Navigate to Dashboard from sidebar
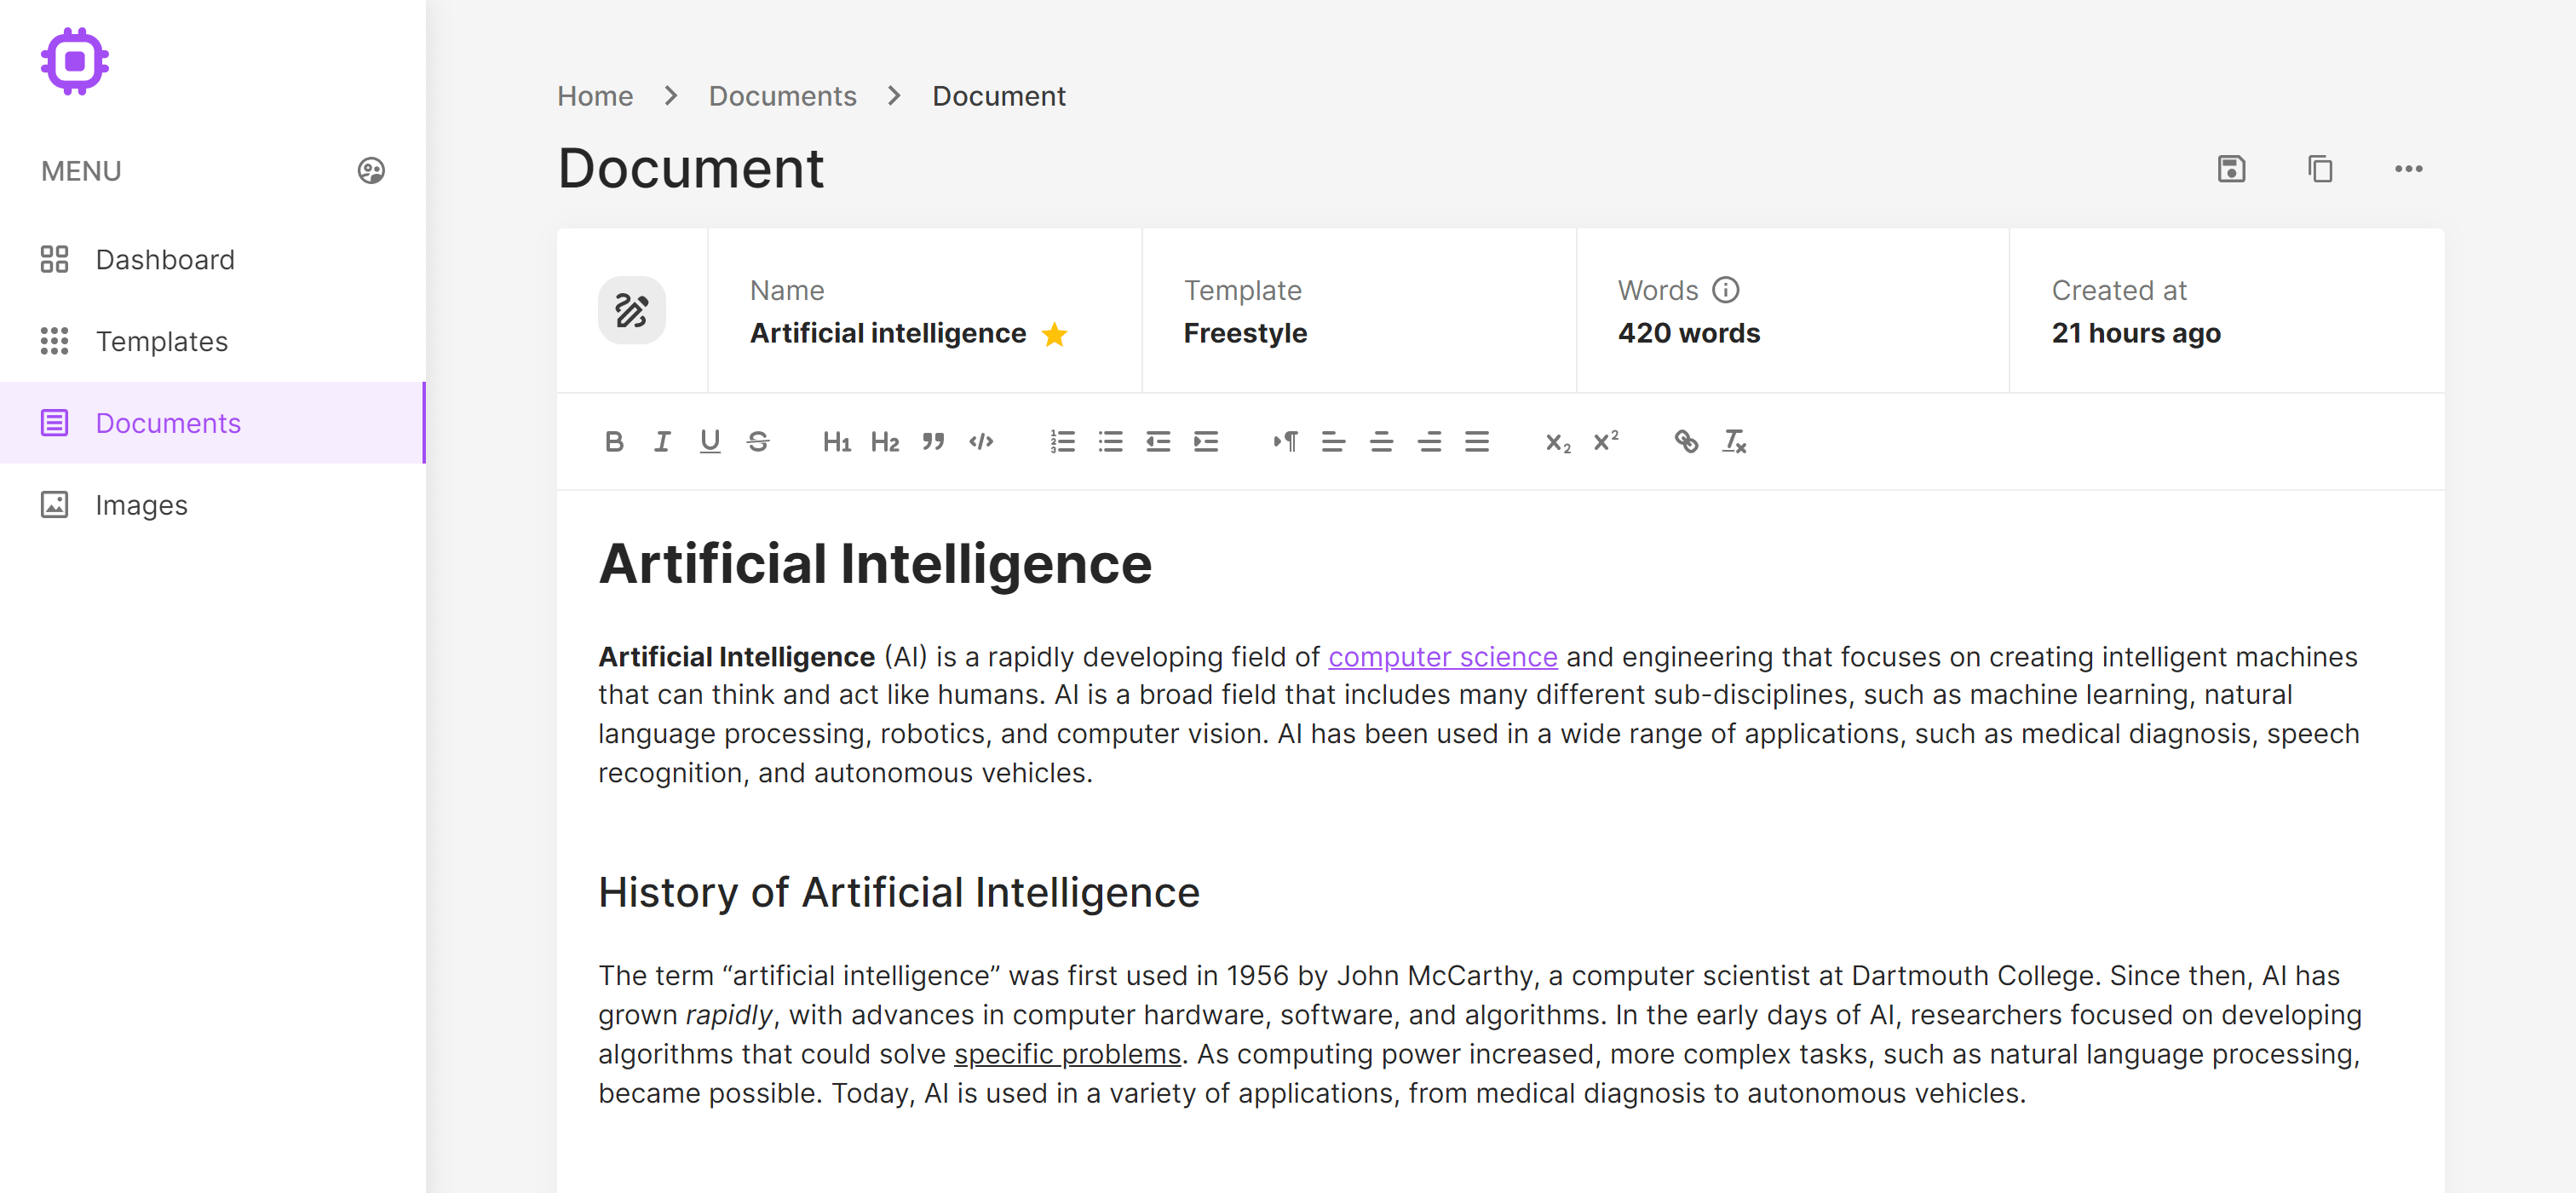This screenshot has height=1193, width=2576. pos(164,258)
